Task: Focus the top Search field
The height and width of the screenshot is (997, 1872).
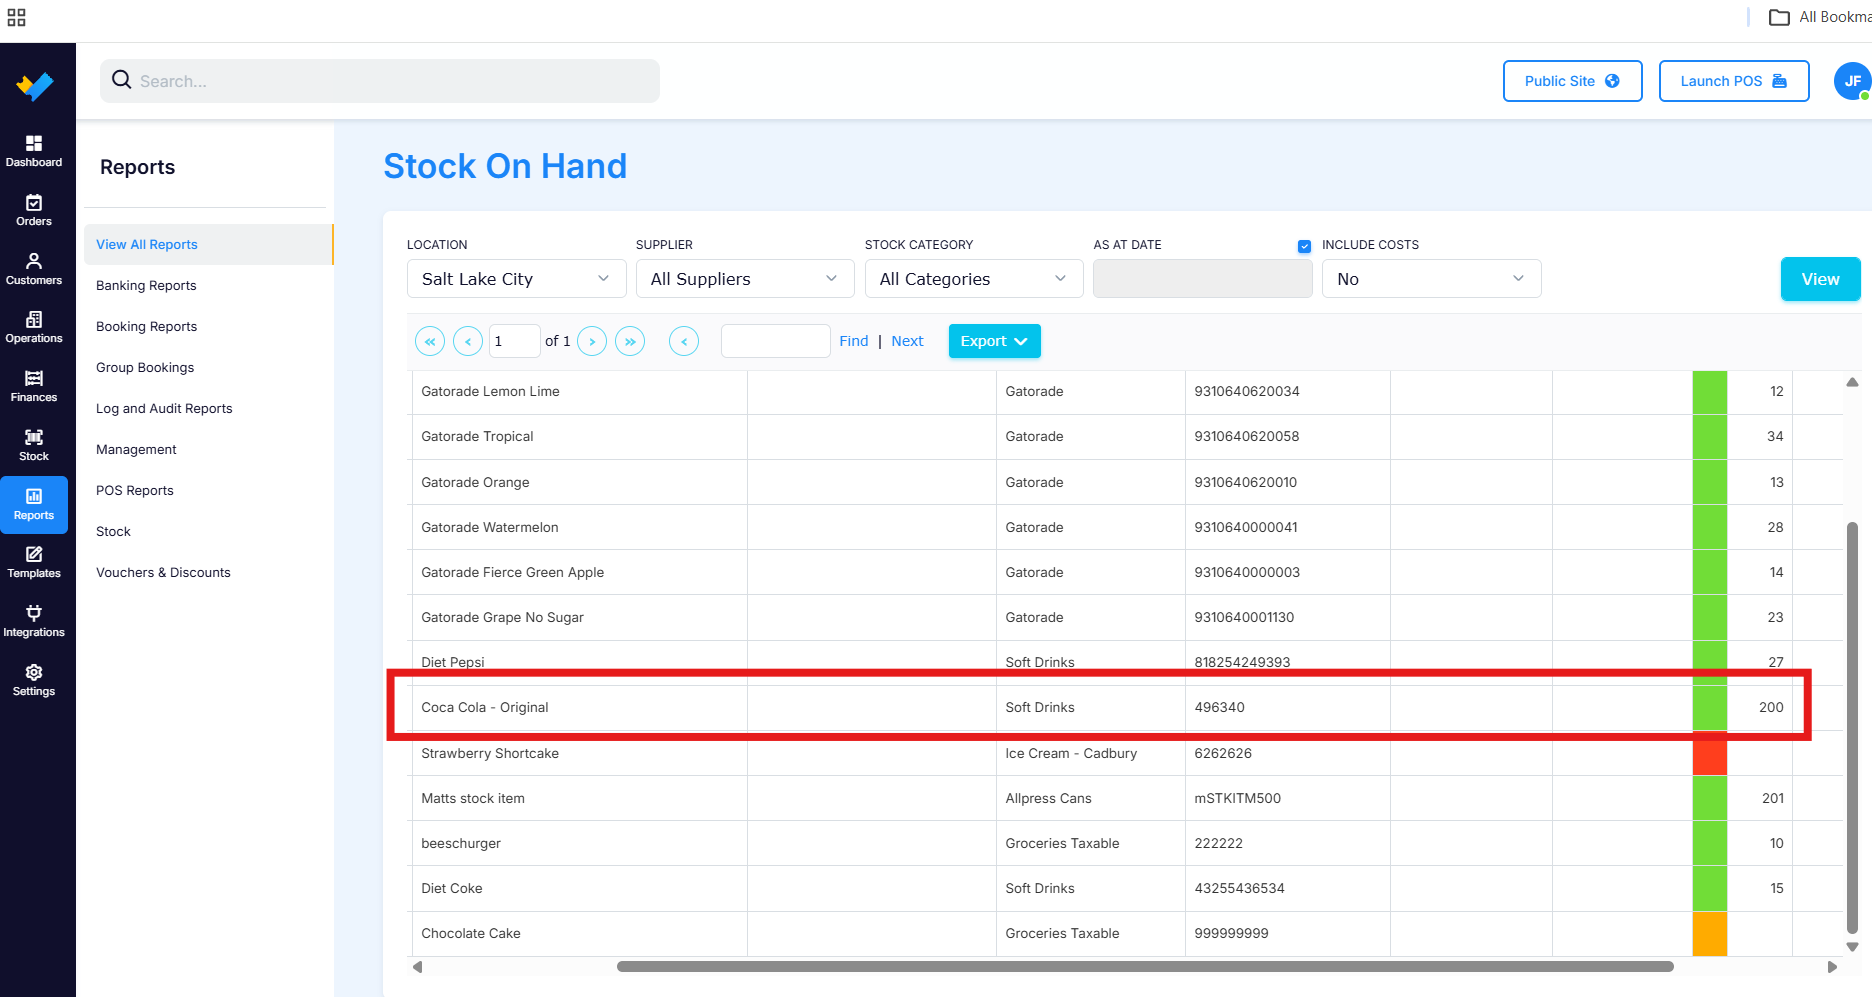Action: click(380, 81)
